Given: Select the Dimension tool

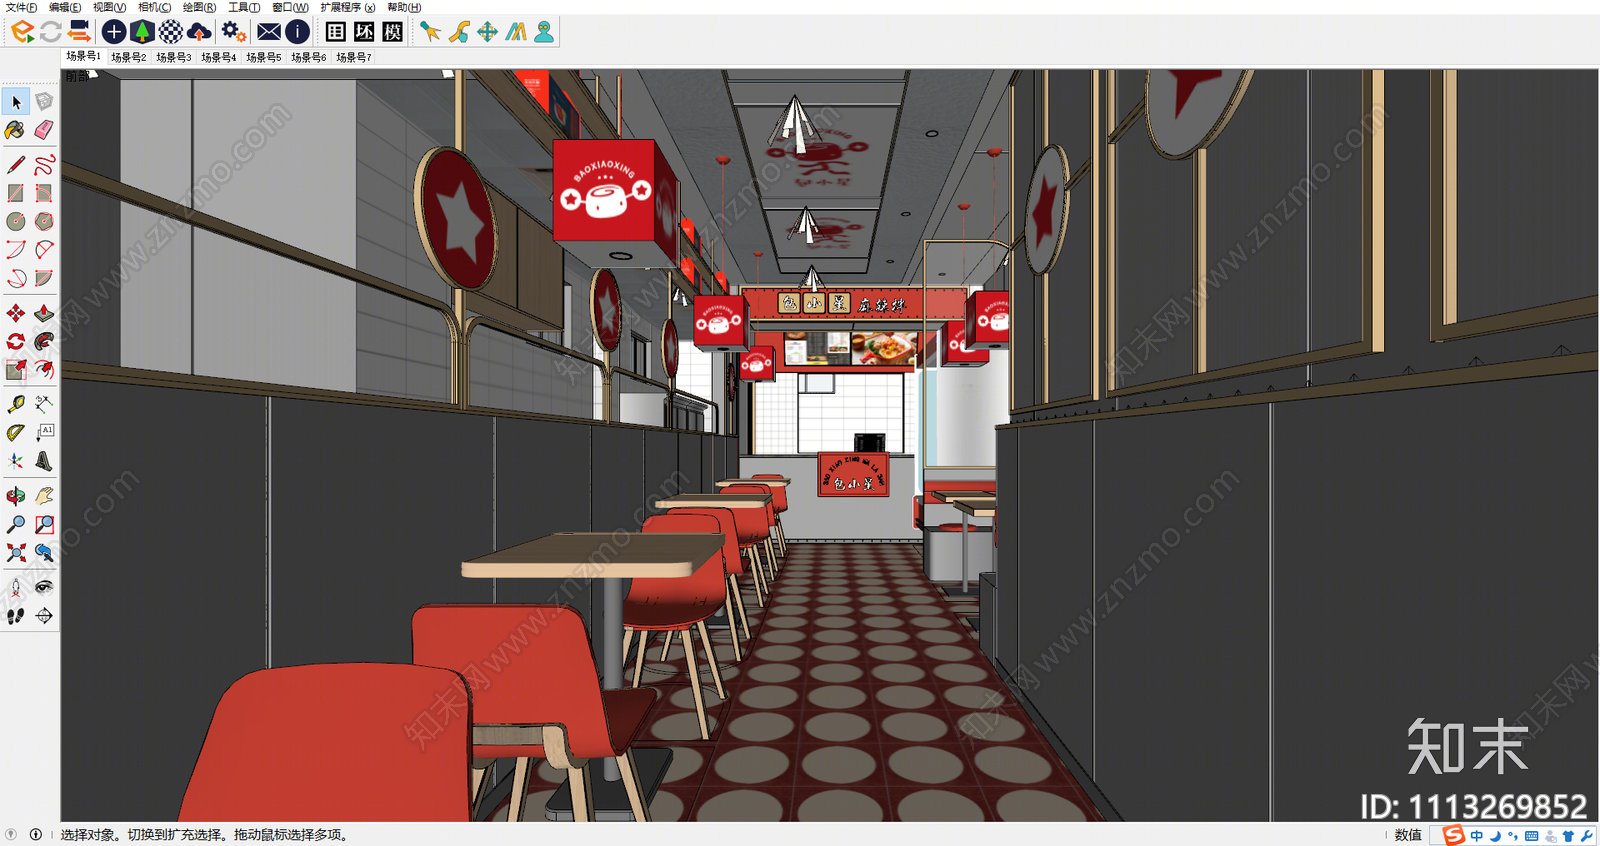Looking at the screenshot, I should coord(44,404).
